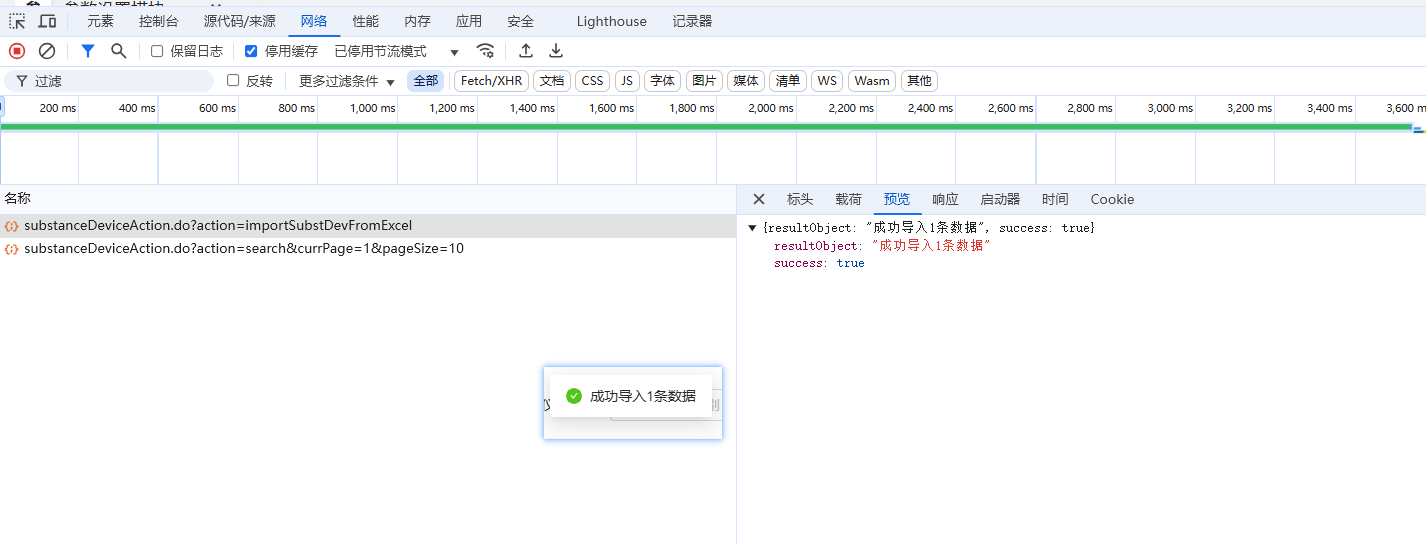The image size is (1426, 544).
Task: Open the 响应 tab in request details
Action: 945,199
